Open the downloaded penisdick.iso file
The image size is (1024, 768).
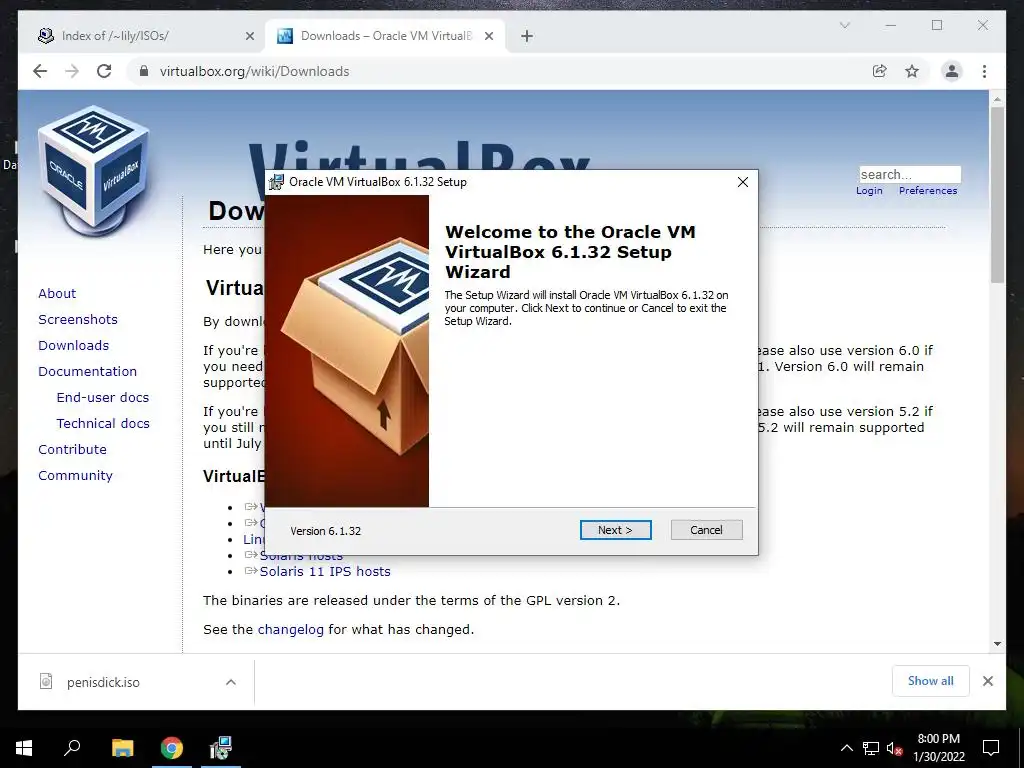coord(103,682)
